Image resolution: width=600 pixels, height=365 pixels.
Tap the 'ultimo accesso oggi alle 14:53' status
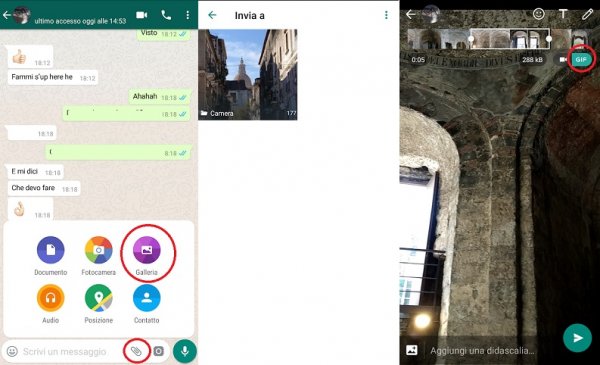point(80,21)
